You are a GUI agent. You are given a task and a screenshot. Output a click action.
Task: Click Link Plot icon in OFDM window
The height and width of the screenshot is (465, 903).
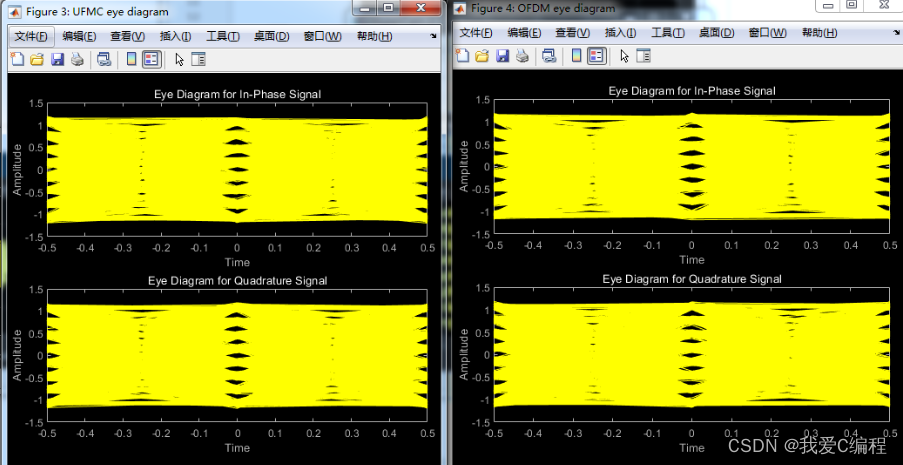click(x=549, y=56)
